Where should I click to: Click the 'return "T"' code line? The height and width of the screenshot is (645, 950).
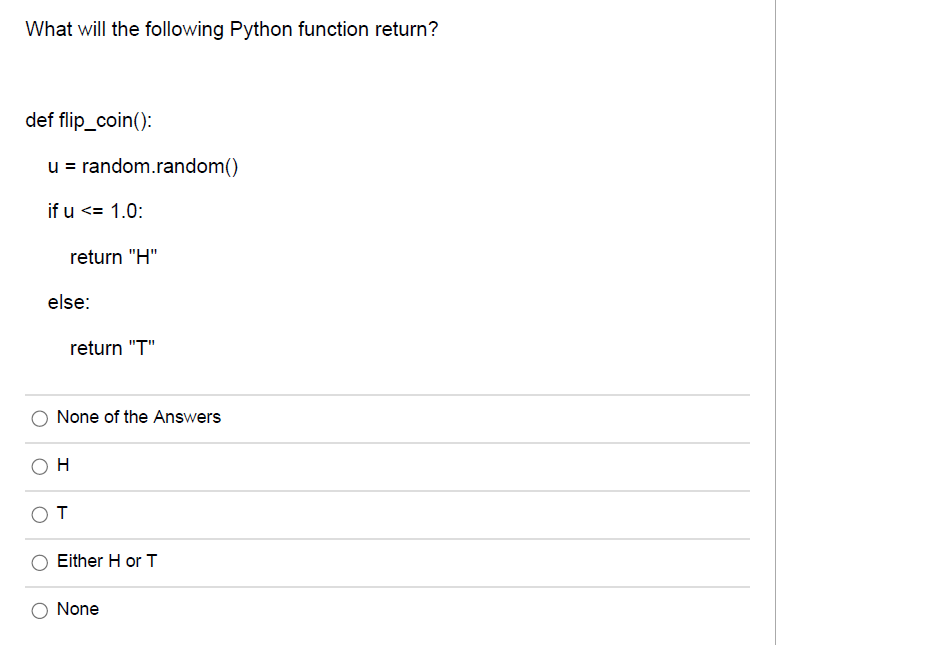112,348
